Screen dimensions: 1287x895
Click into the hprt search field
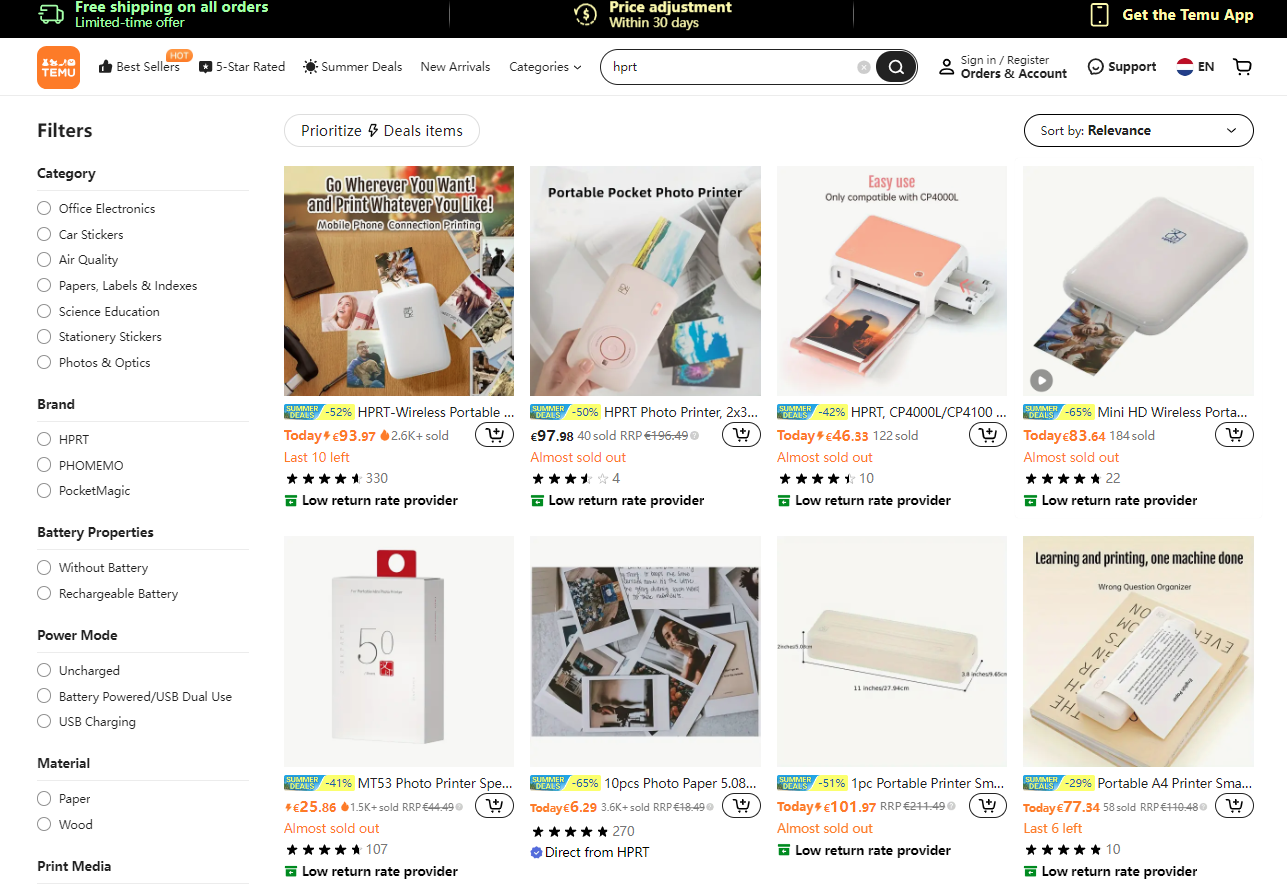(x=730, y=67)
